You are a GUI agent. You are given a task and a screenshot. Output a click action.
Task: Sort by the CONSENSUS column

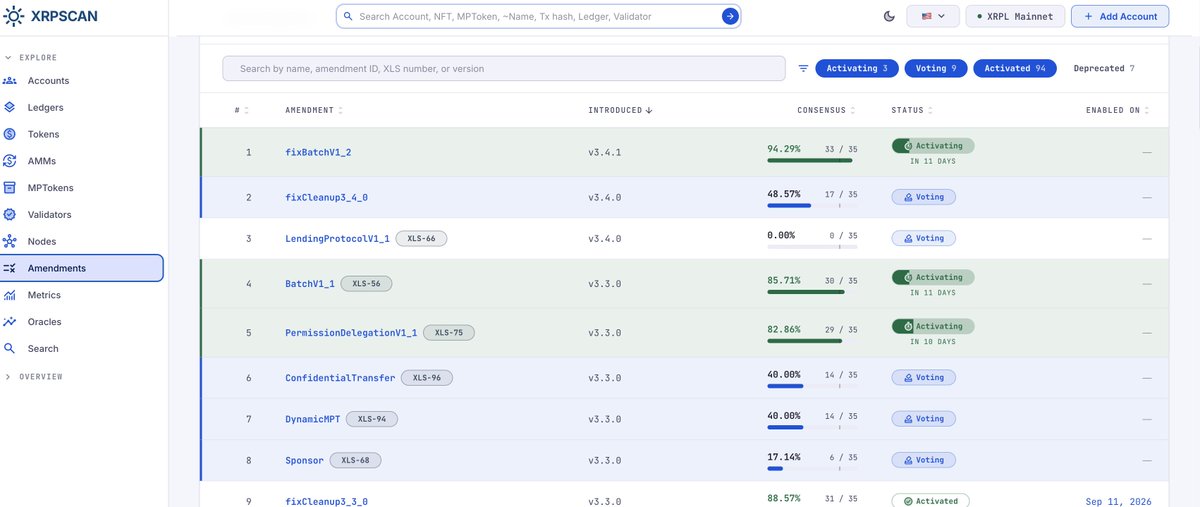point(826,110)
